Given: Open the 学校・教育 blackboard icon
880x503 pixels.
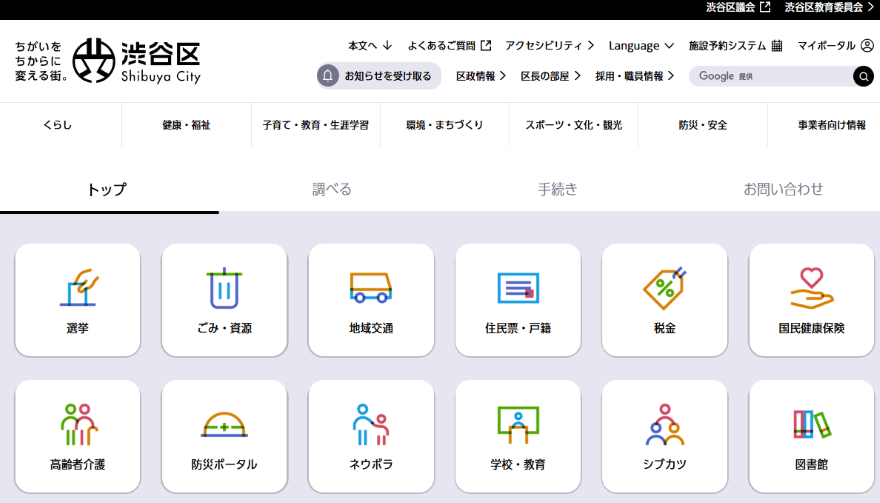Looking at the screenshot, I should 518,437.
